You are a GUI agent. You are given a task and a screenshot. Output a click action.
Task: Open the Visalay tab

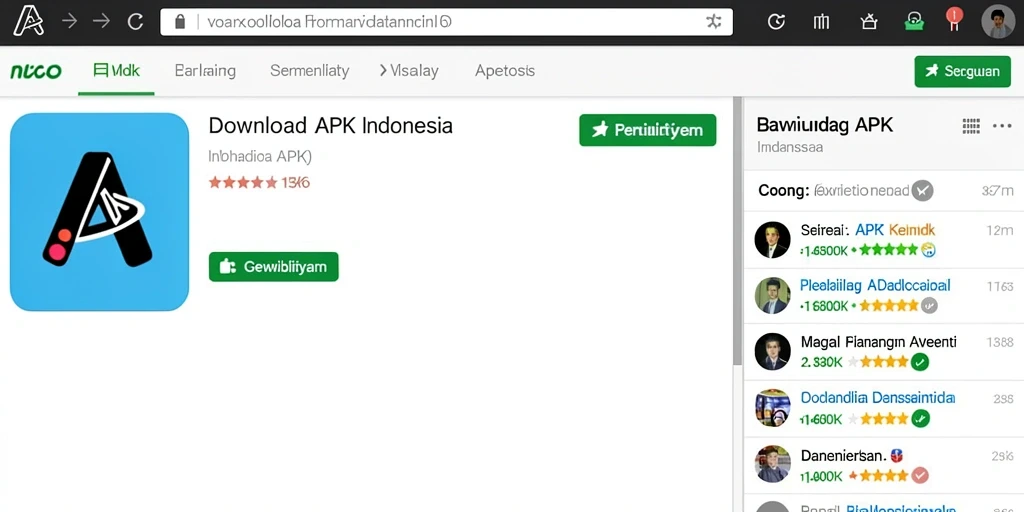pos(409,71)
